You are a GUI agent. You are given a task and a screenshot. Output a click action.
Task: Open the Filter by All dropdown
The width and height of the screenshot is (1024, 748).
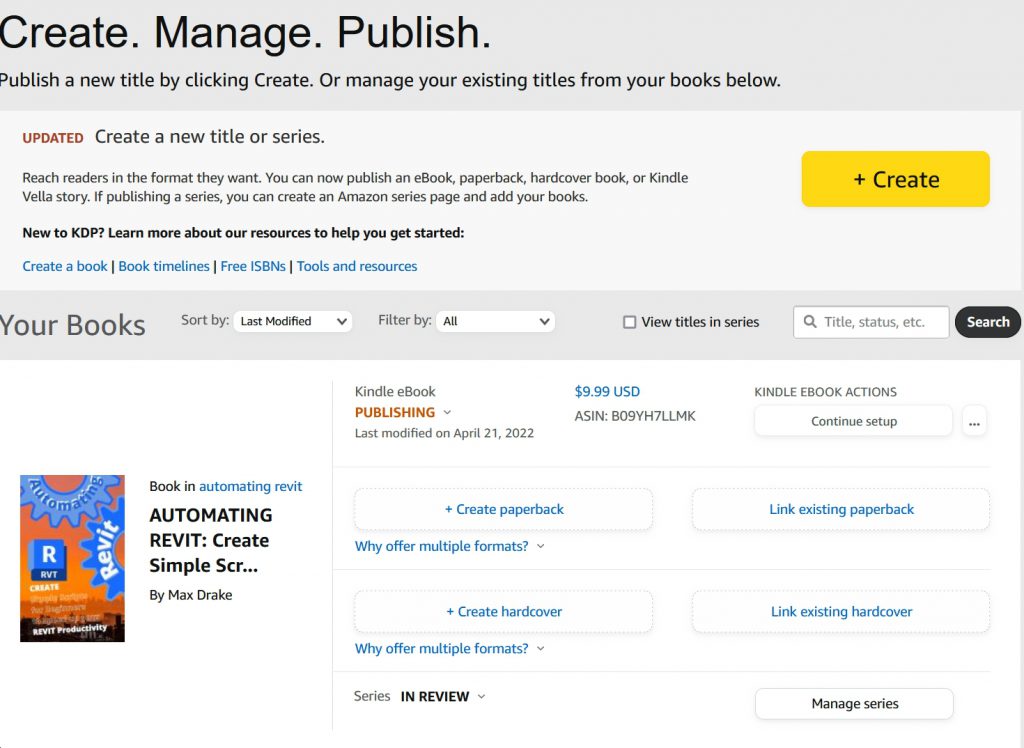tap(497, 321)
